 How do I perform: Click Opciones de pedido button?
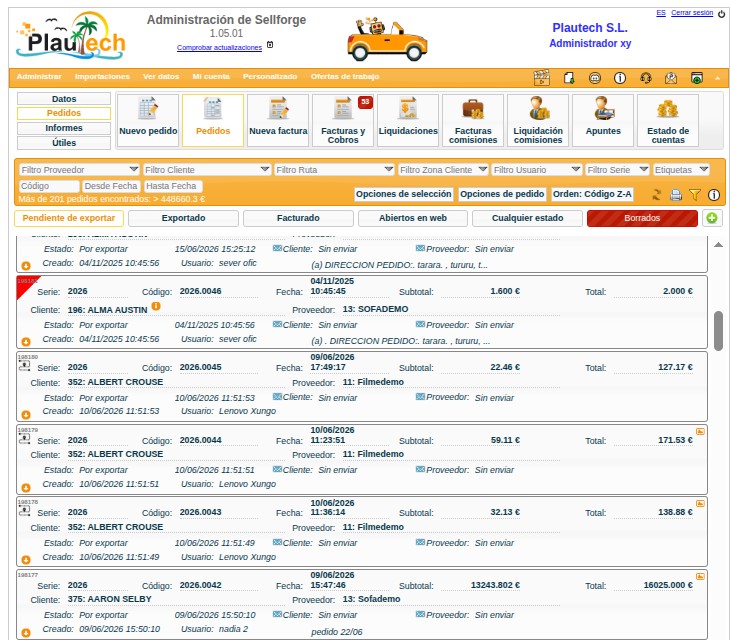tap(502, 194)
